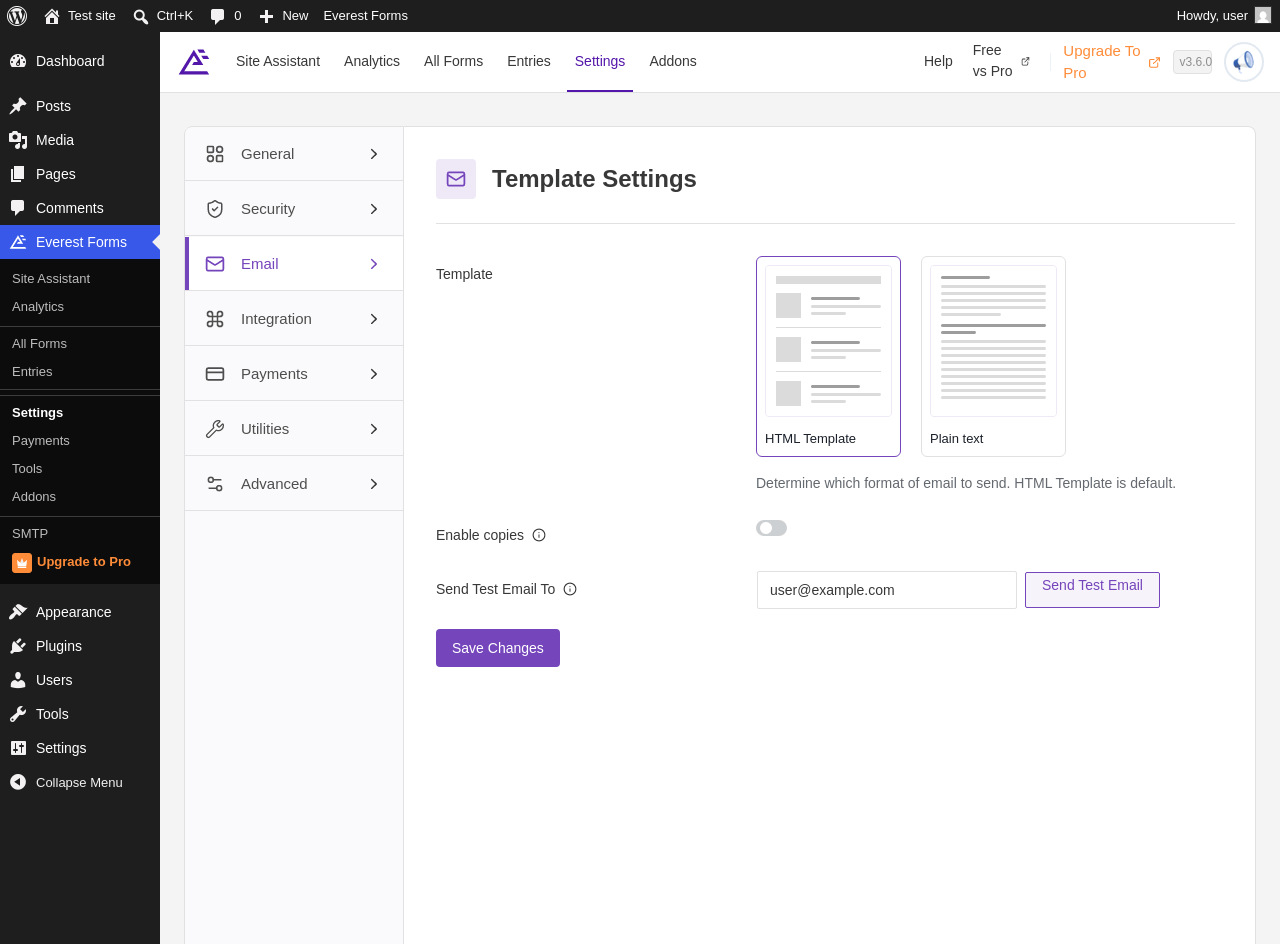Expand the Integration section chevron

click(x=374, y=319)
